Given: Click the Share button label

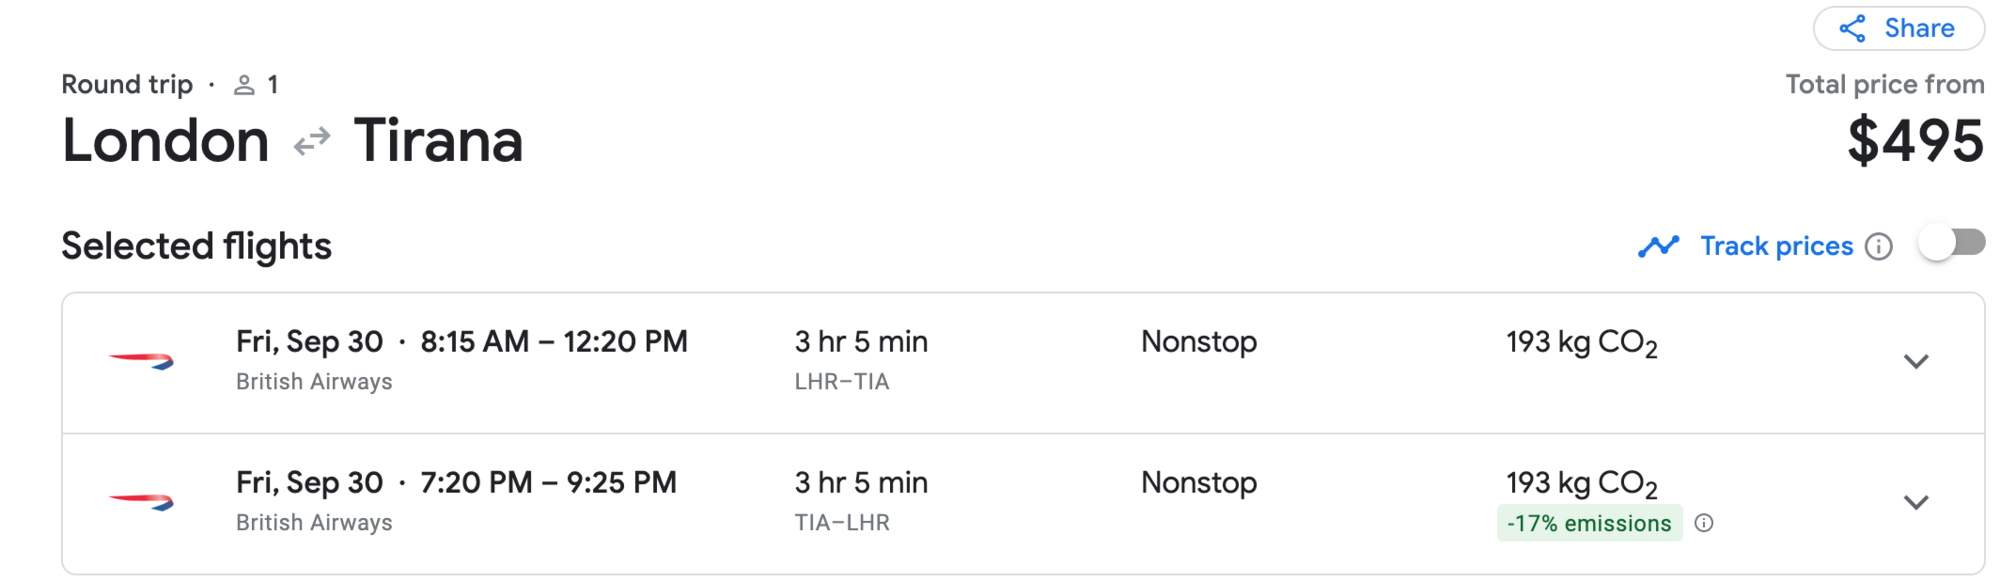Looking at the screenshot, I should pos(1919,28).
